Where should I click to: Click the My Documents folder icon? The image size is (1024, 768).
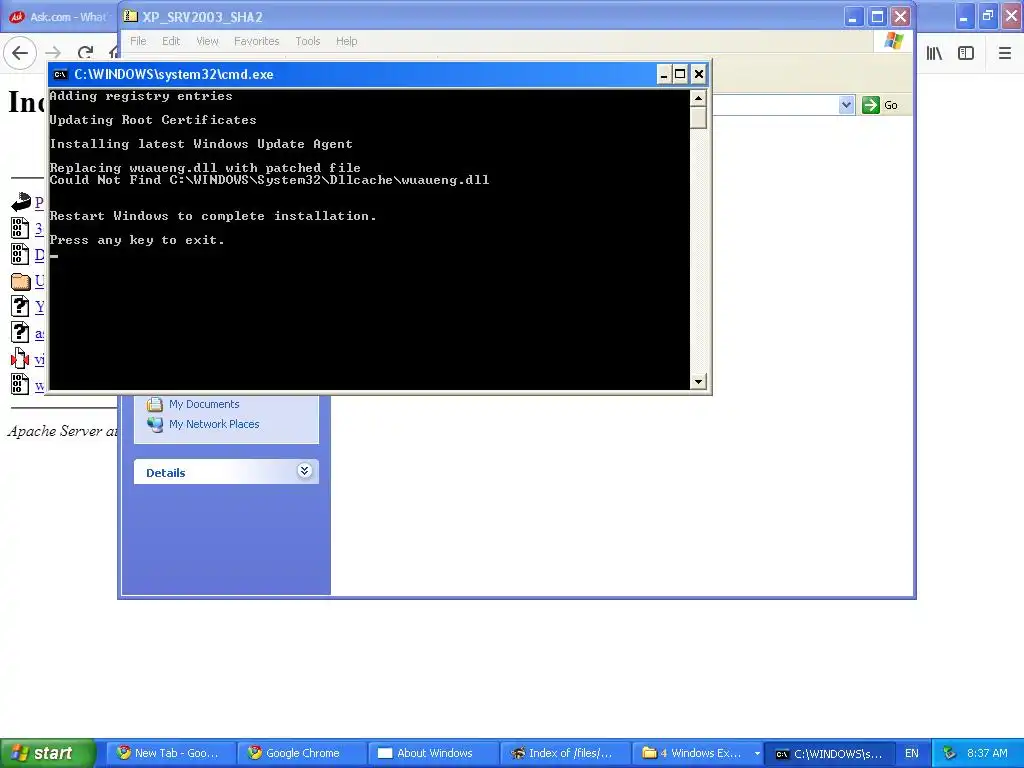[155, 404]
